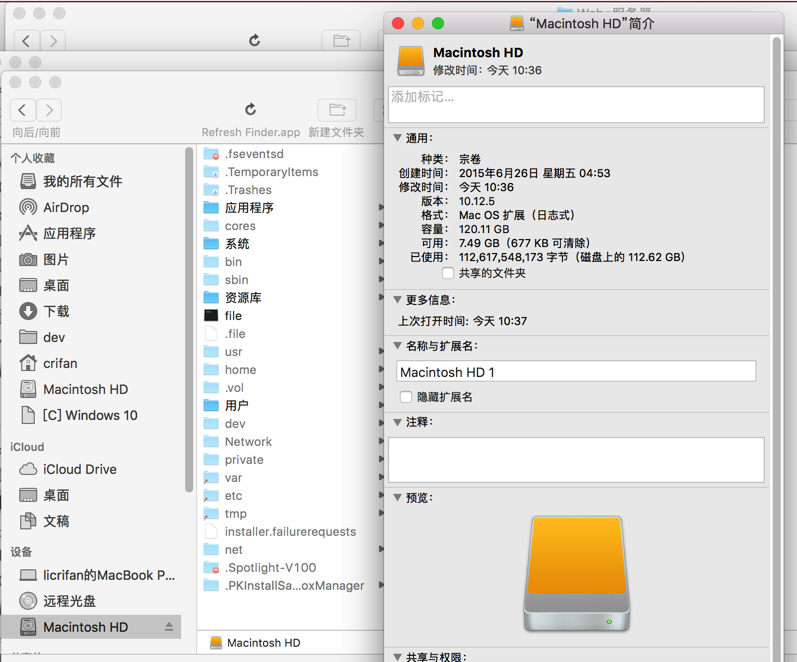Viewport: 797px width, 662px height.
Task: Click the New Folder toolbar icon labeled 新建文件夹
Action: tap(337, 110)
